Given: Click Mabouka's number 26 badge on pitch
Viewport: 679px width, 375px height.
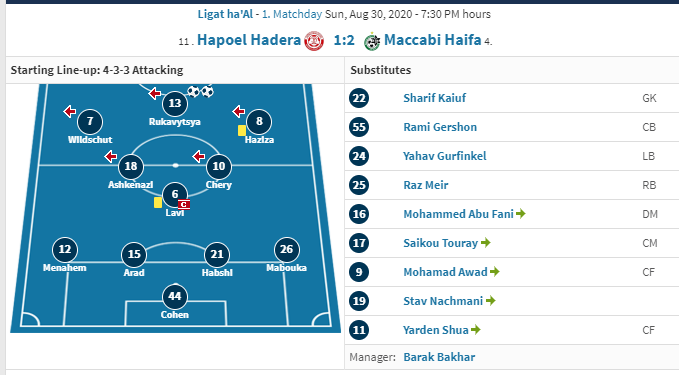Looking at the screenshot, I should pos(287,249).
